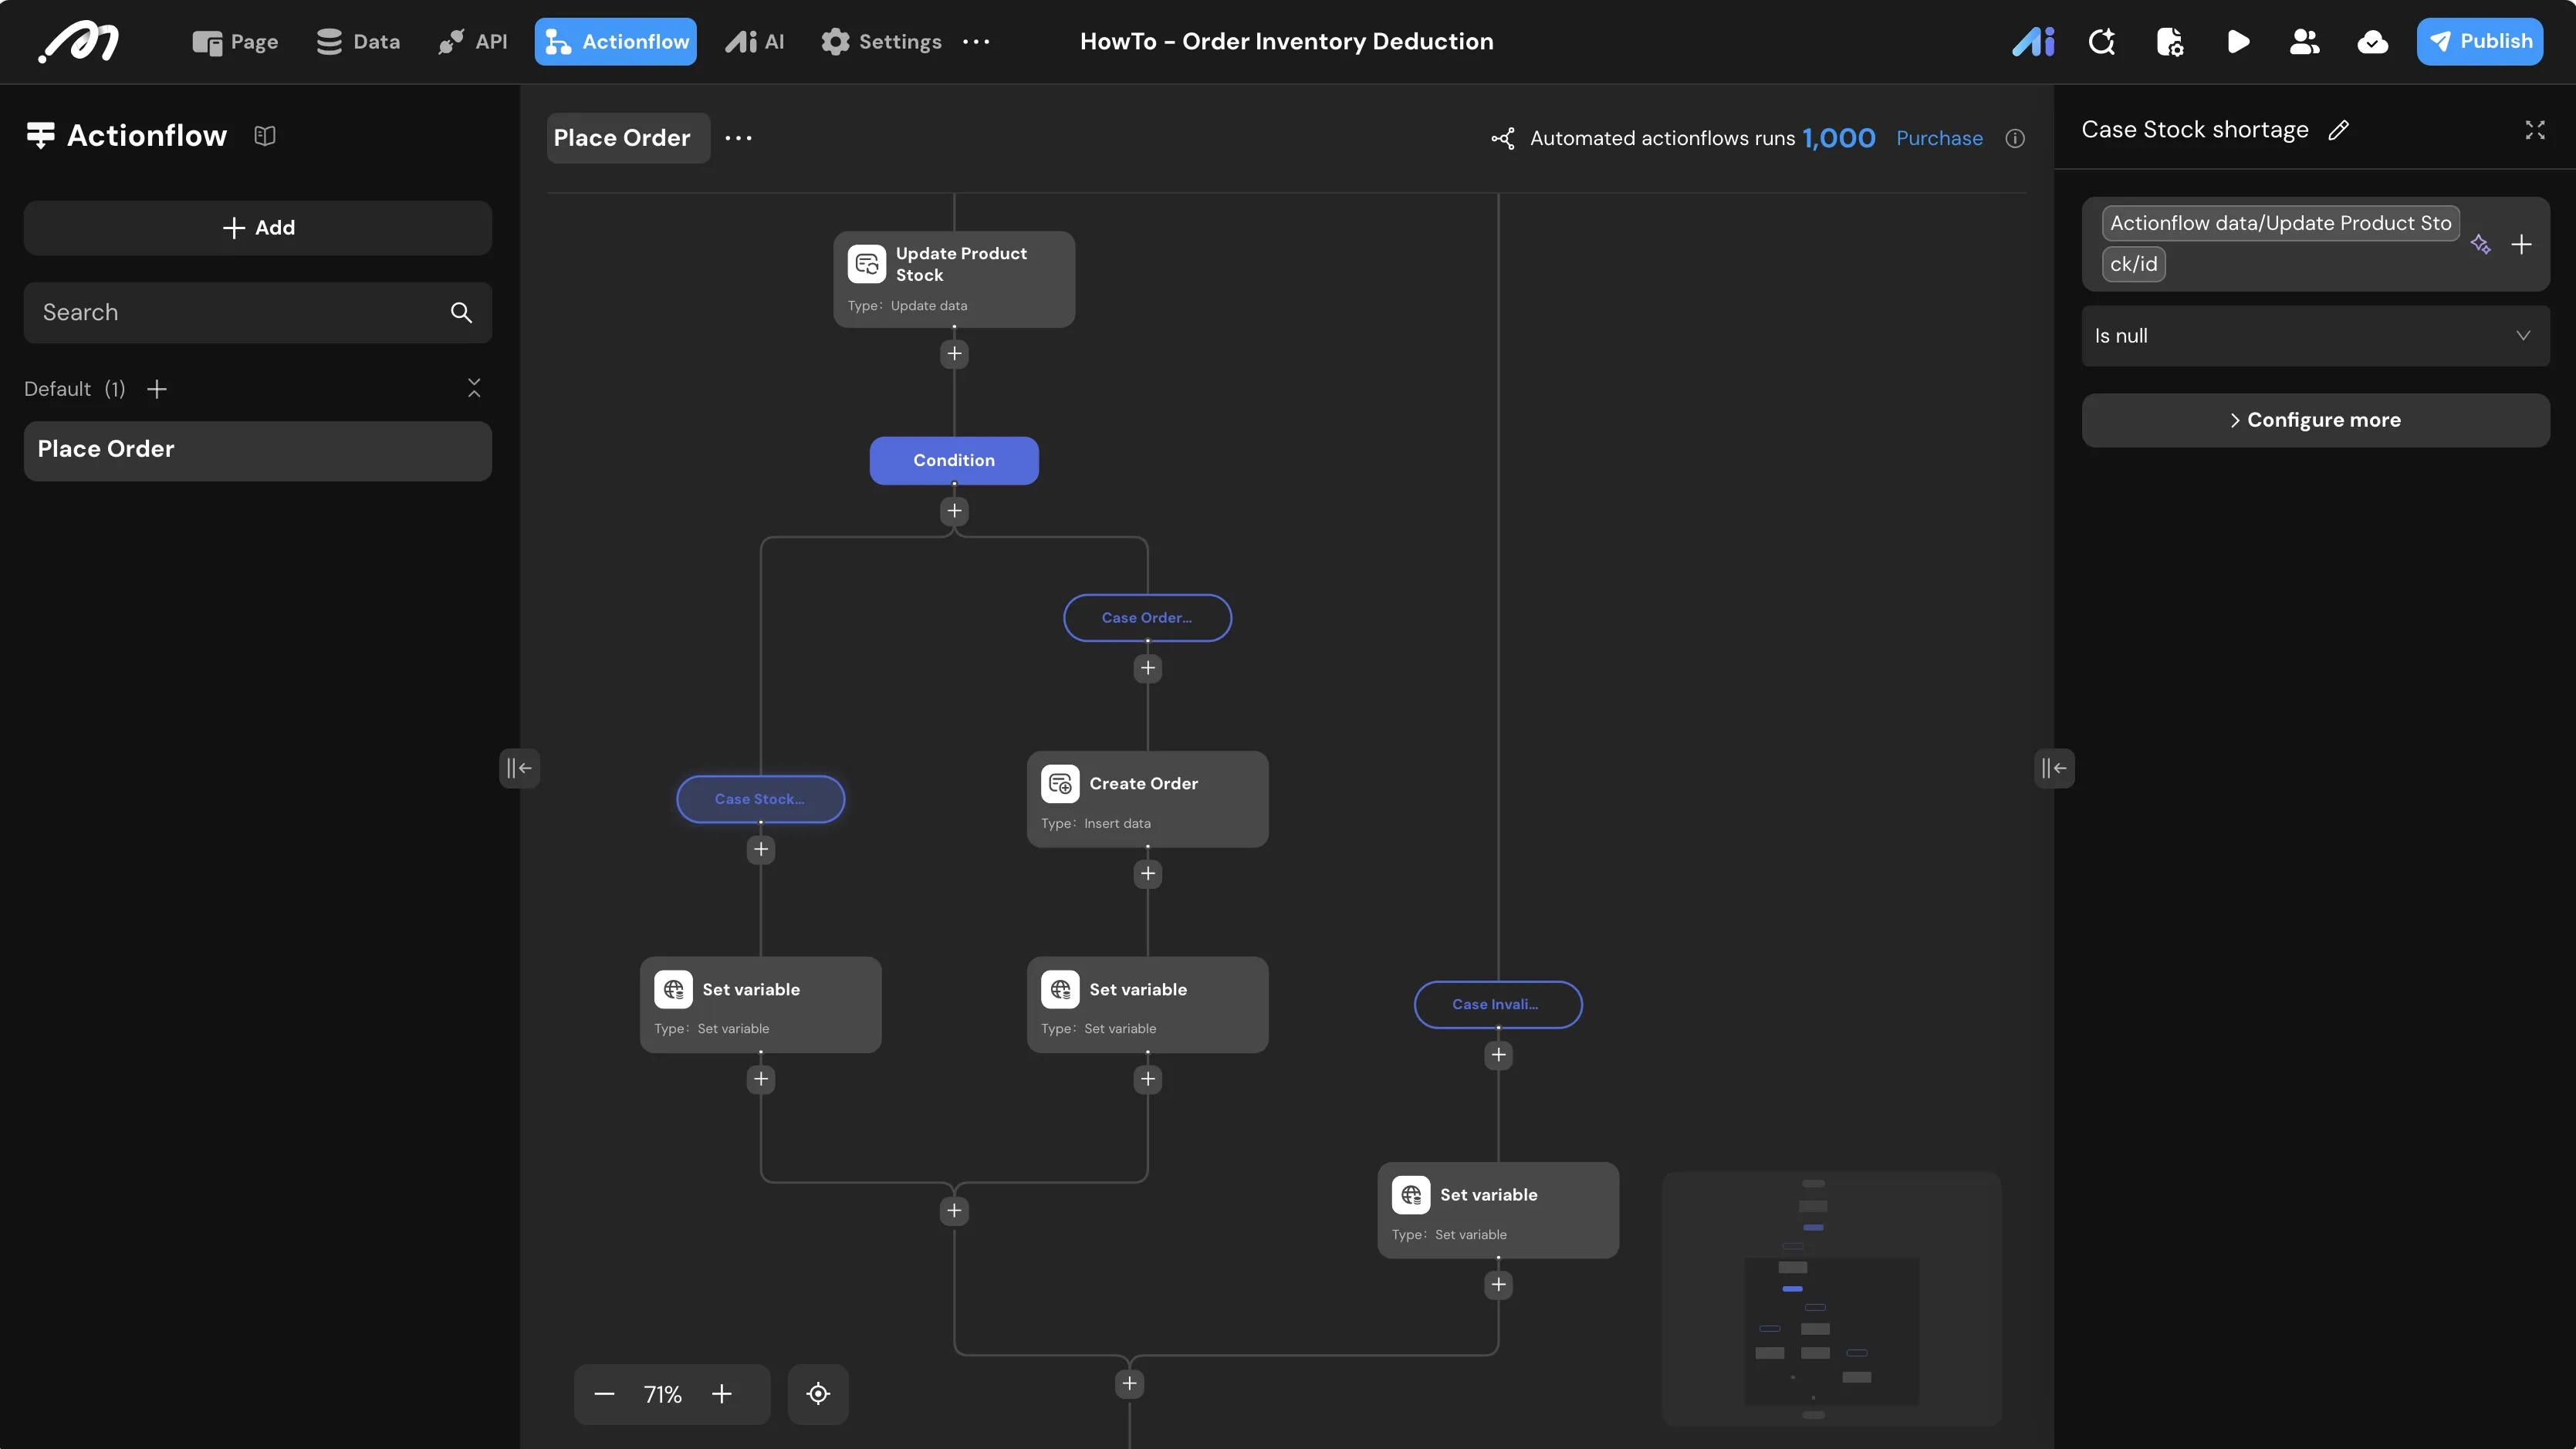Click the plus below Case Invali node
The image size is (2576, 1449).
(x=1498, y=1055)
